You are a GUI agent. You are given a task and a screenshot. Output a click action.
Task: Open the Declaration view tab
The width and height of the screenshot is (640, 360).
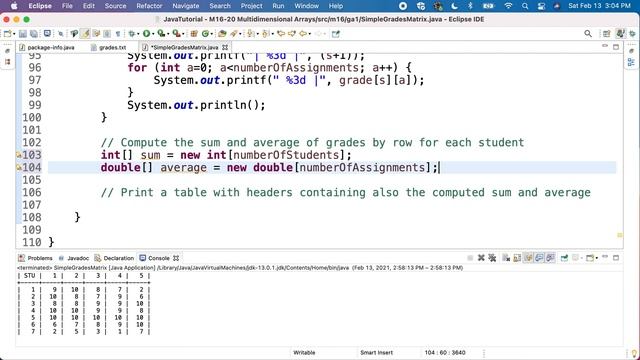click(114, 258)
